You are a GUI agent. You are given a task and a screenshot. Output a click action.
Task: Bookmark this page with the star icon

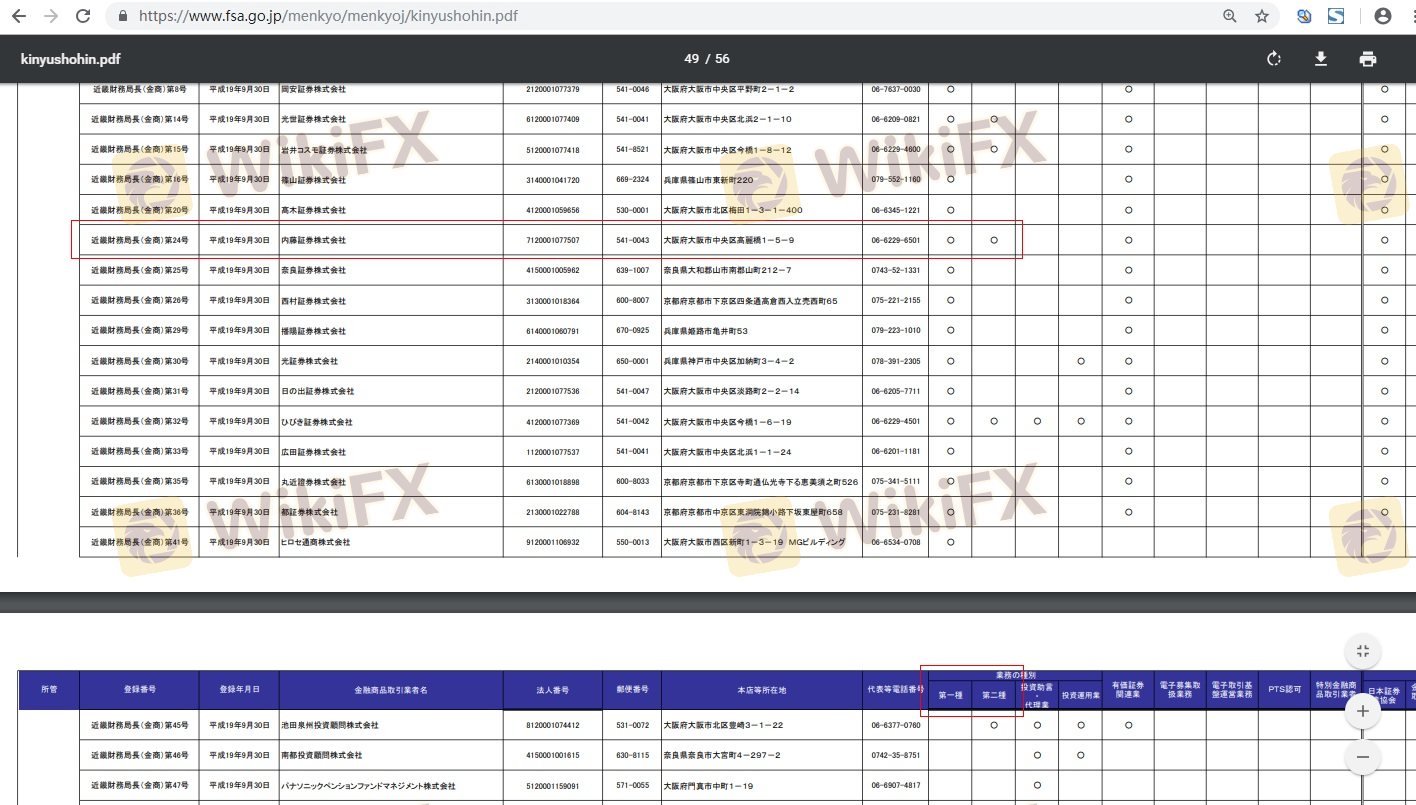tap(1261, 16)
